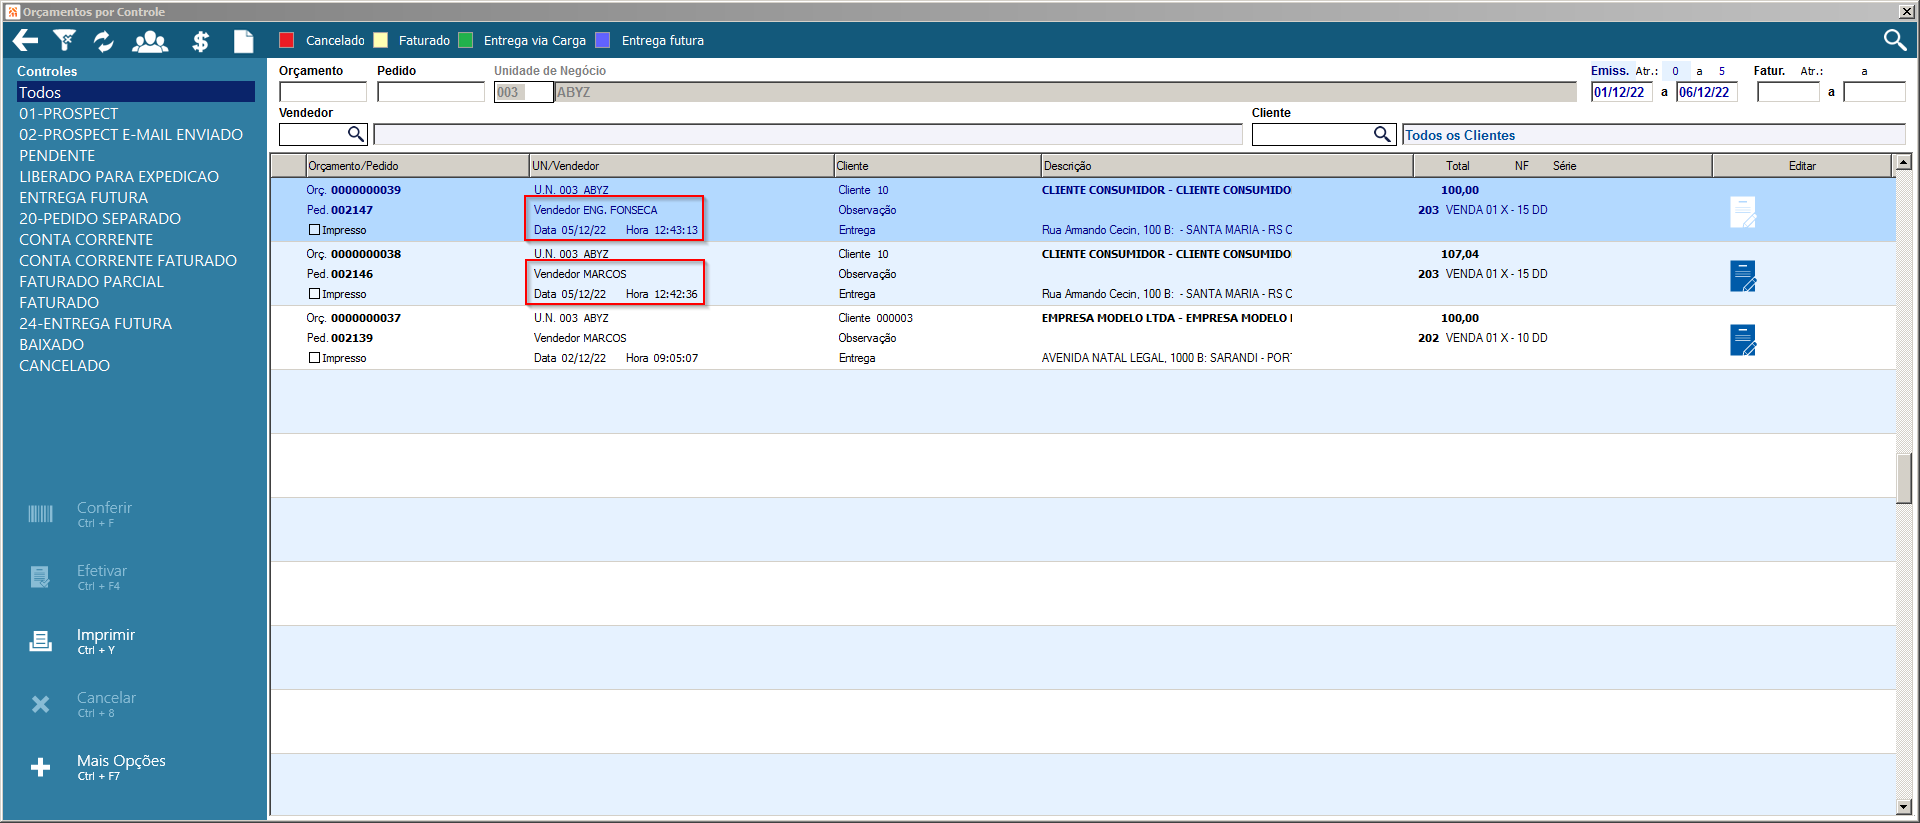Click emission end date 06/12/22 field

(x=1707, y=92)
